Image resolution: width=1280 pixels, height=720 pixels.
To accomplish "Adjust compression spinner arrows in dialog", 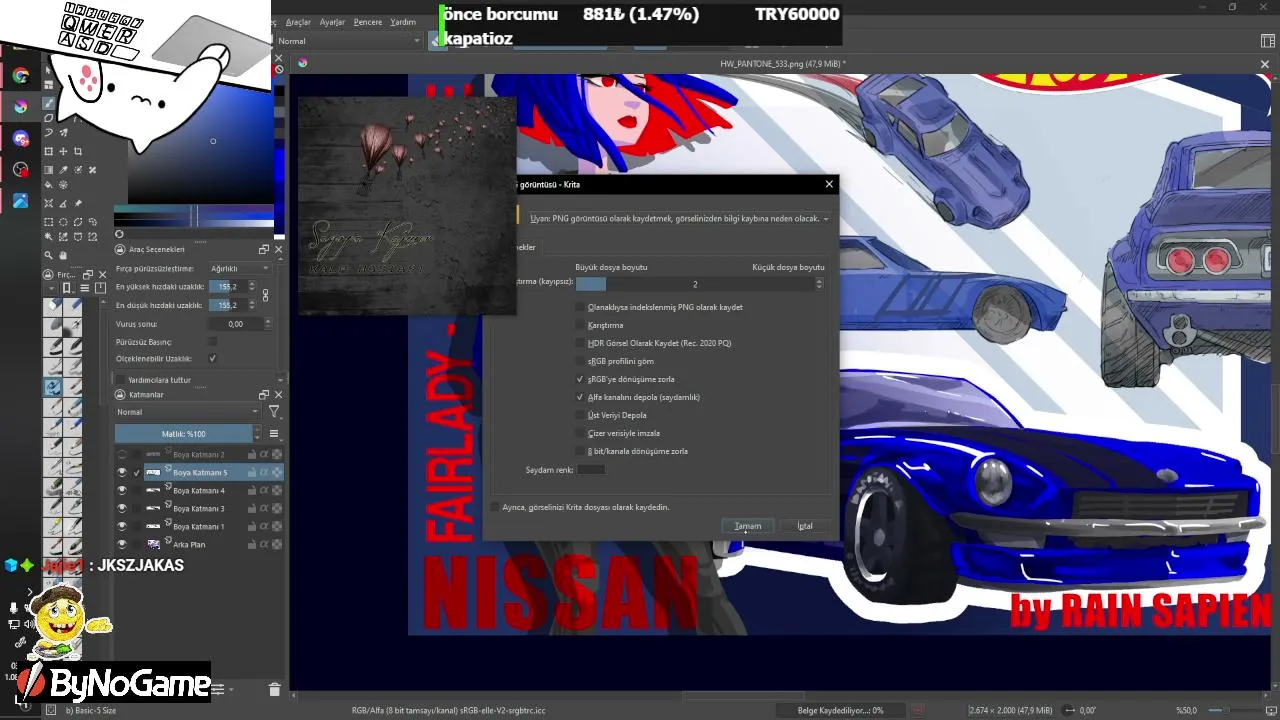I will [820, 284].
